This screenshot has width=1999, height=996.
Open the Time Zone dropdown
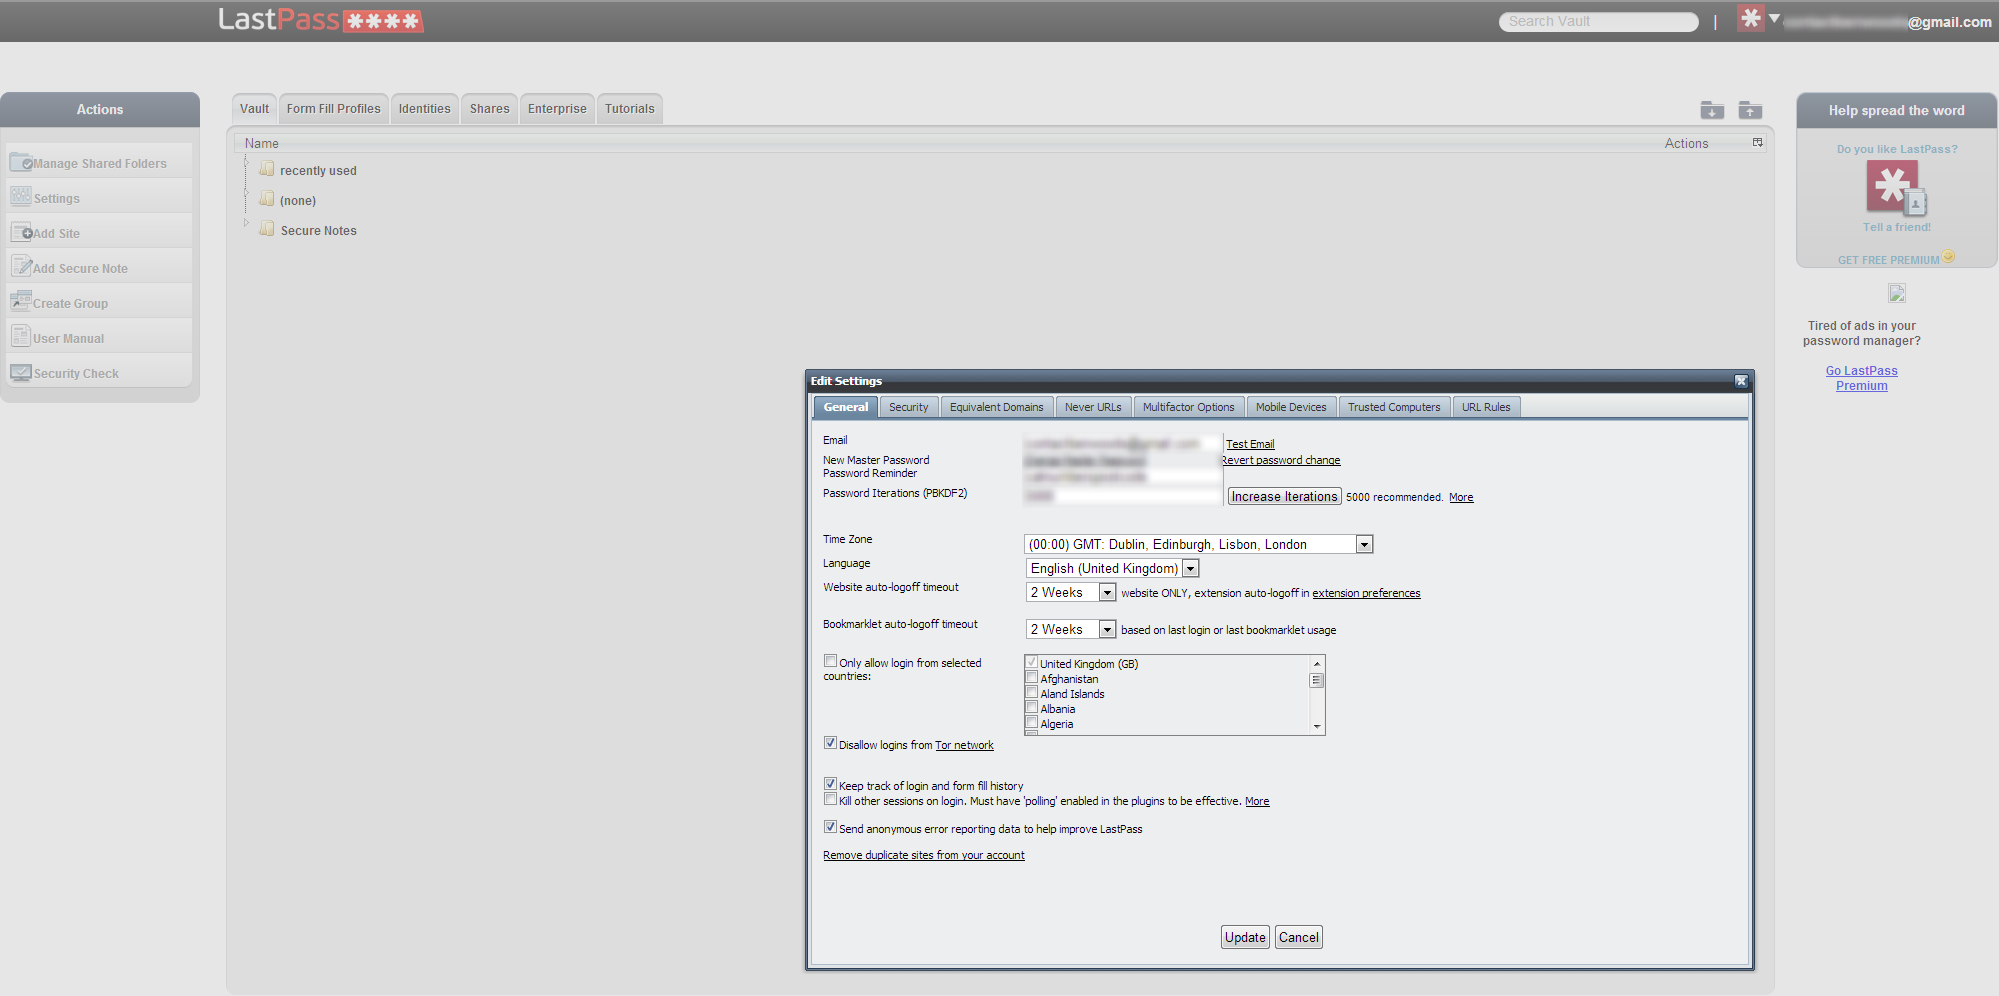1198,544
